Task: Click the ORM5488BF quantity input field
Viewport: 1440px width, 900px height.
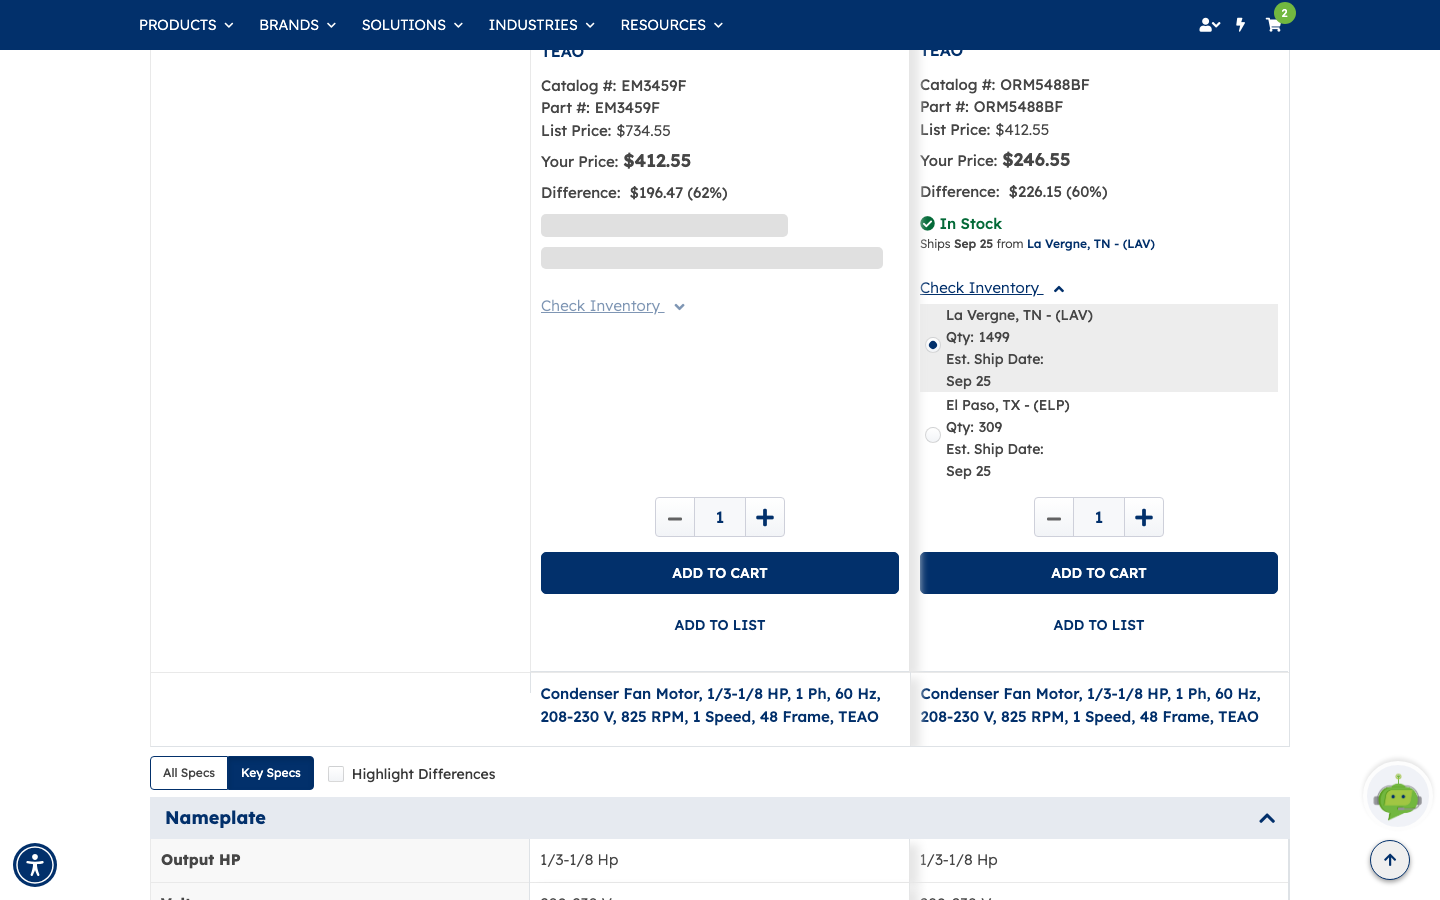Action: [x=1099, y=517]
